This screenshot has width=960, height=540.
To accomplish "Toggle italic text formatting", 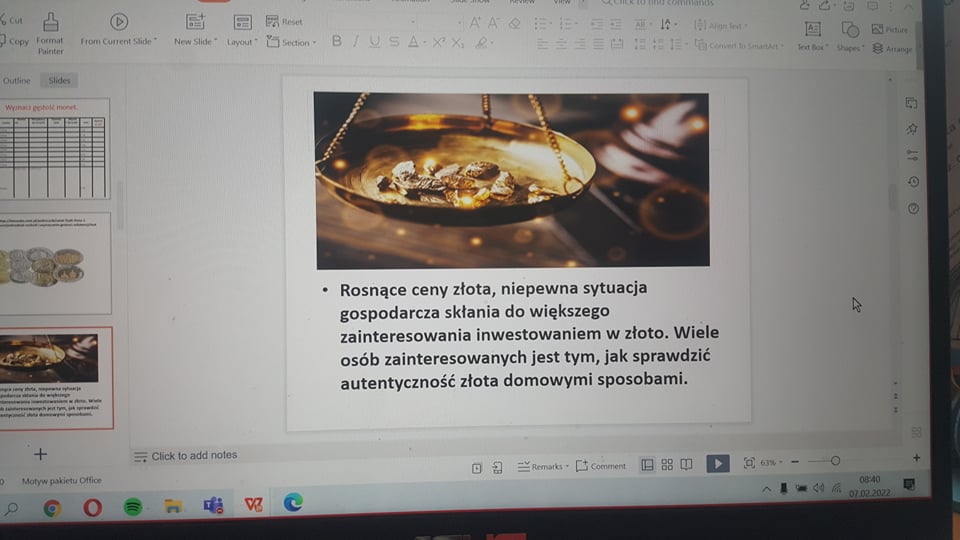I will 355,42.
